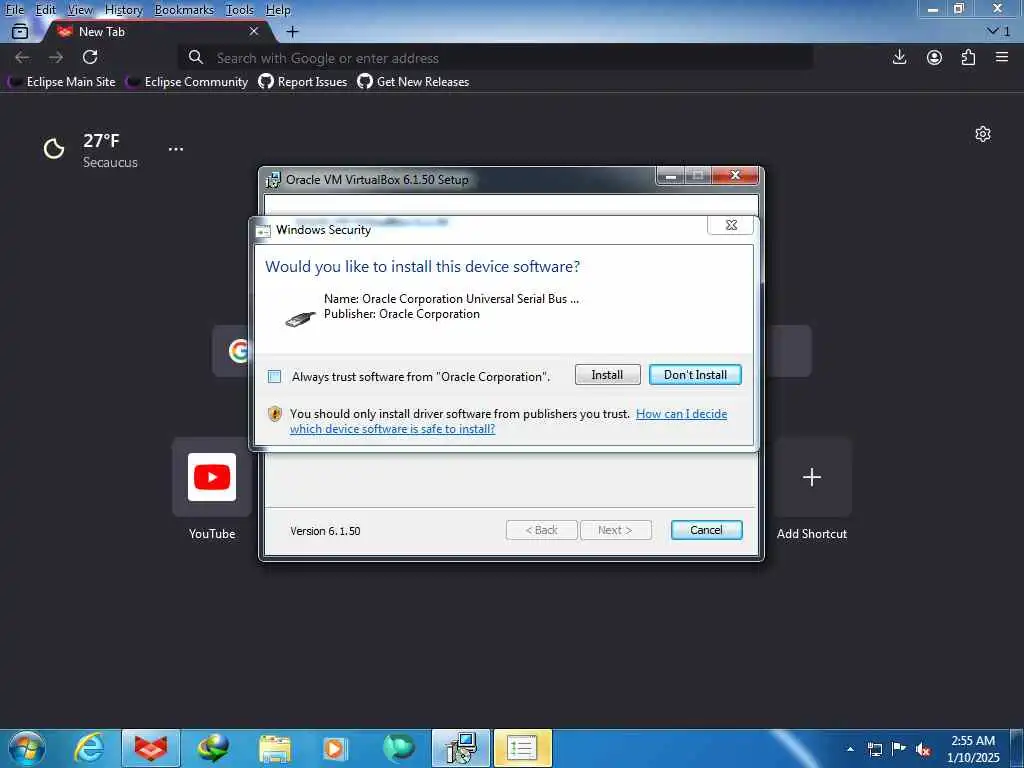Screen dimensions: 1024x768
Task: Check Always trust software from Oracle Corporation
Action: click(274, 376)
